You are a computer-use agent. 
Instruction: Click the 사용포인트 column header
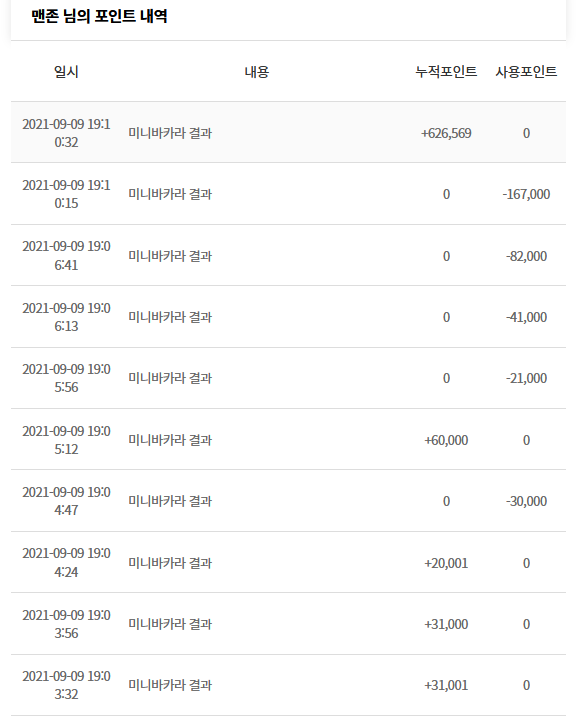[526, 72]
